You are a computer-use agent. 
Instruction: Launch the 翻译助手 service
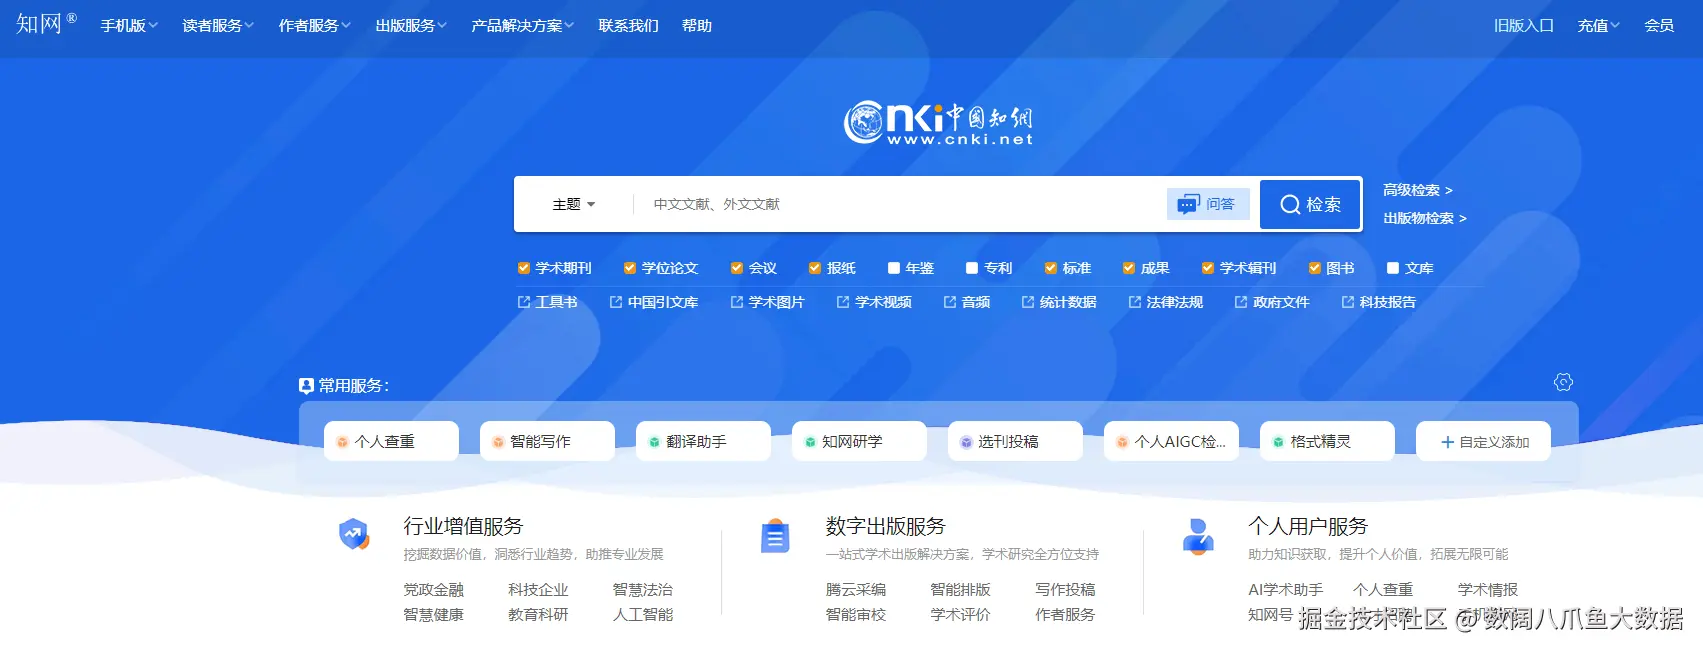tap(703, 441)
